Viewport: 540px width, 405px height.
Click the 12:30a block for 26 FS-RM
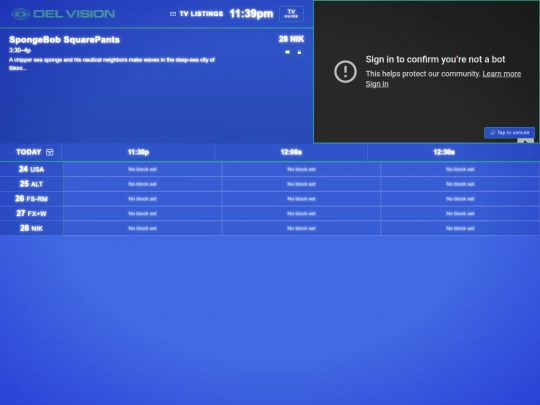click(460, 199)
